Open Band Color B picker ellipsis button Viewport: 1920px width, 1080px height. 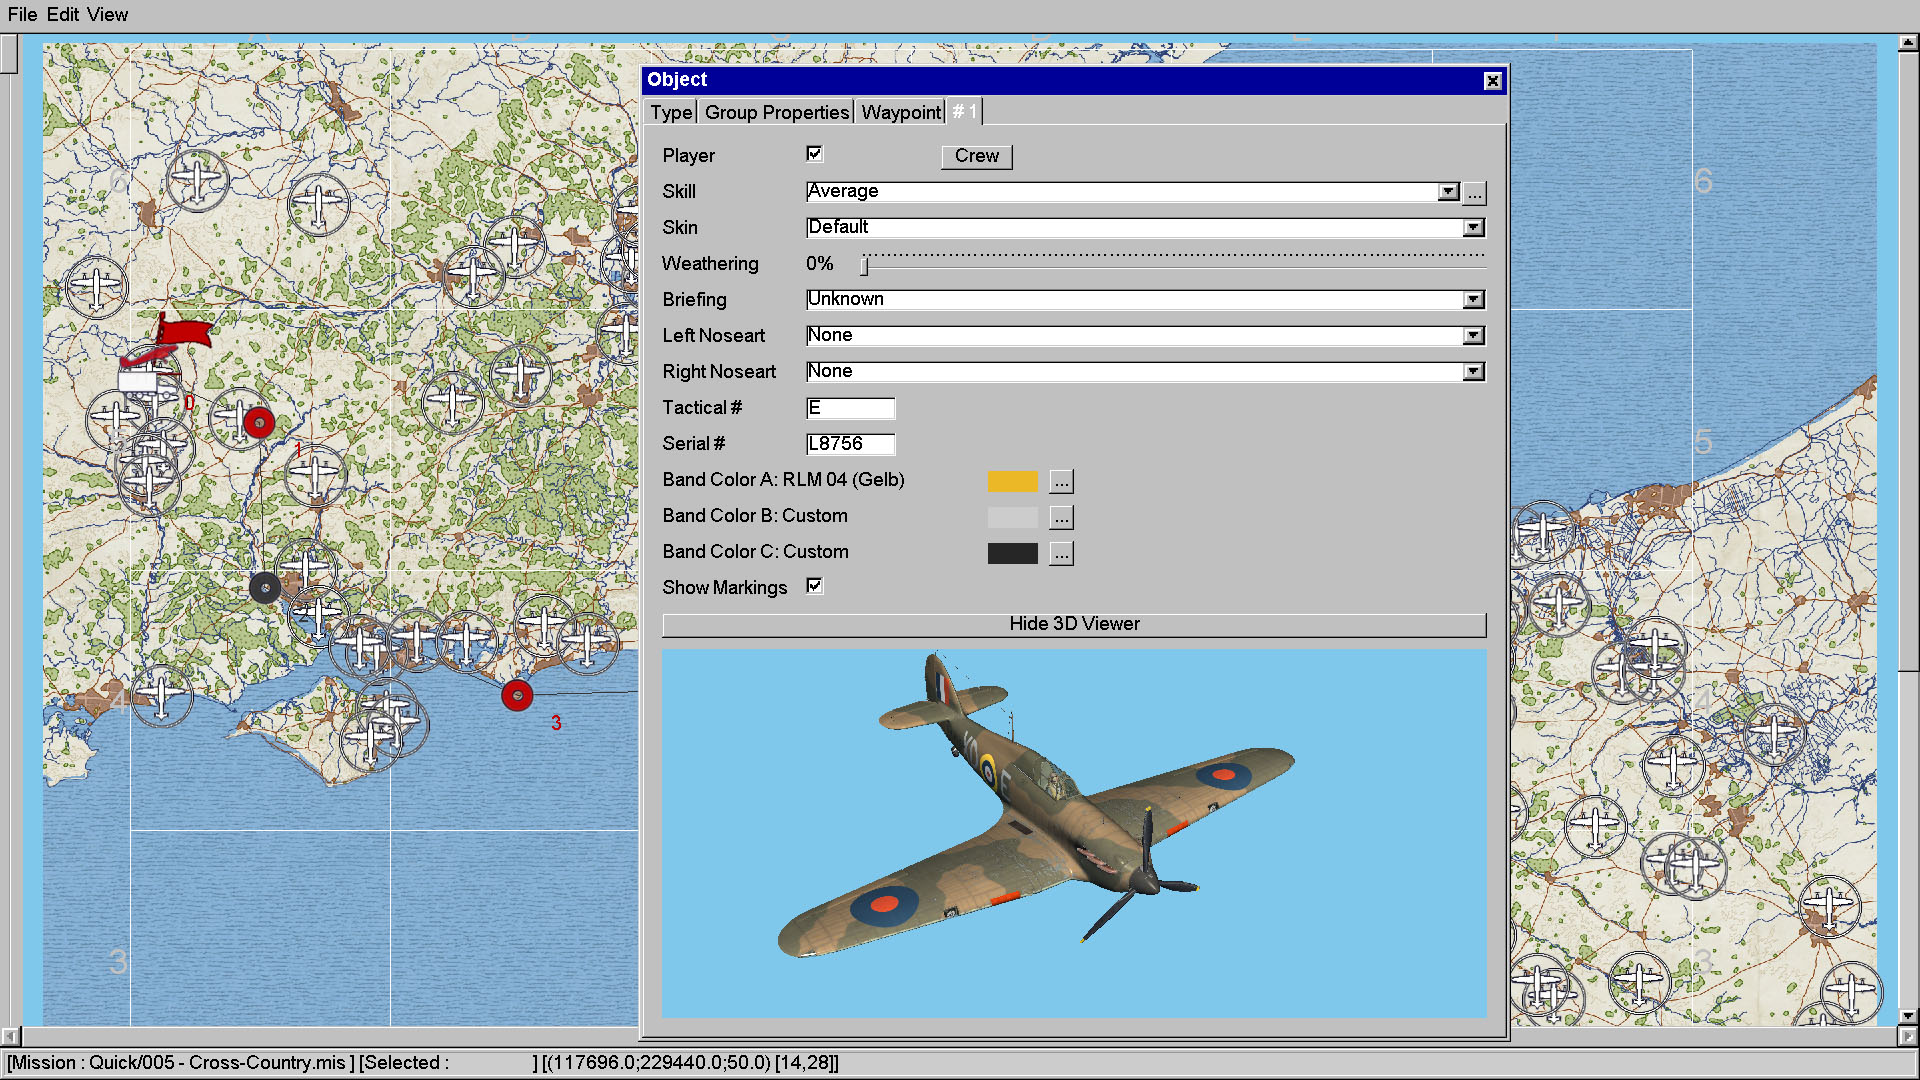[1061, 517]
